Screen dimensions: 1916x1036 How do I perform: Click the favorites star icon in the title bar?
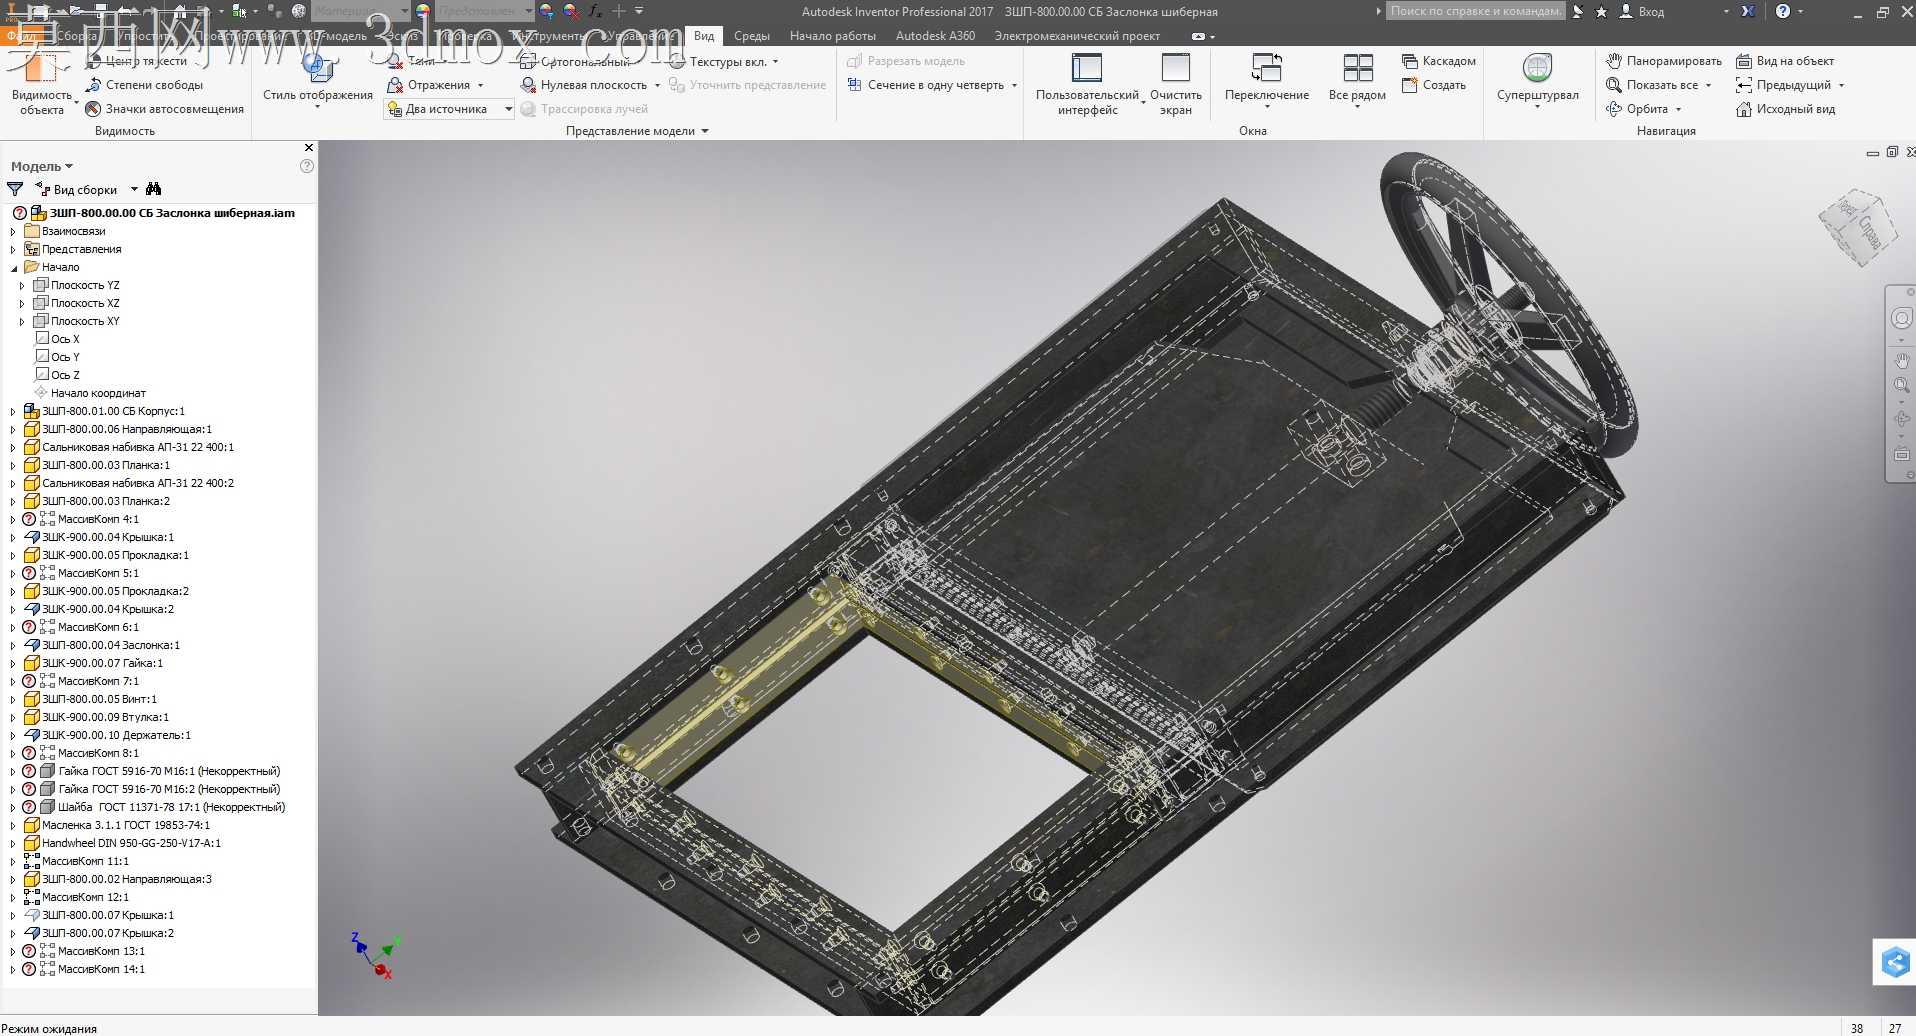(1601, 11)
